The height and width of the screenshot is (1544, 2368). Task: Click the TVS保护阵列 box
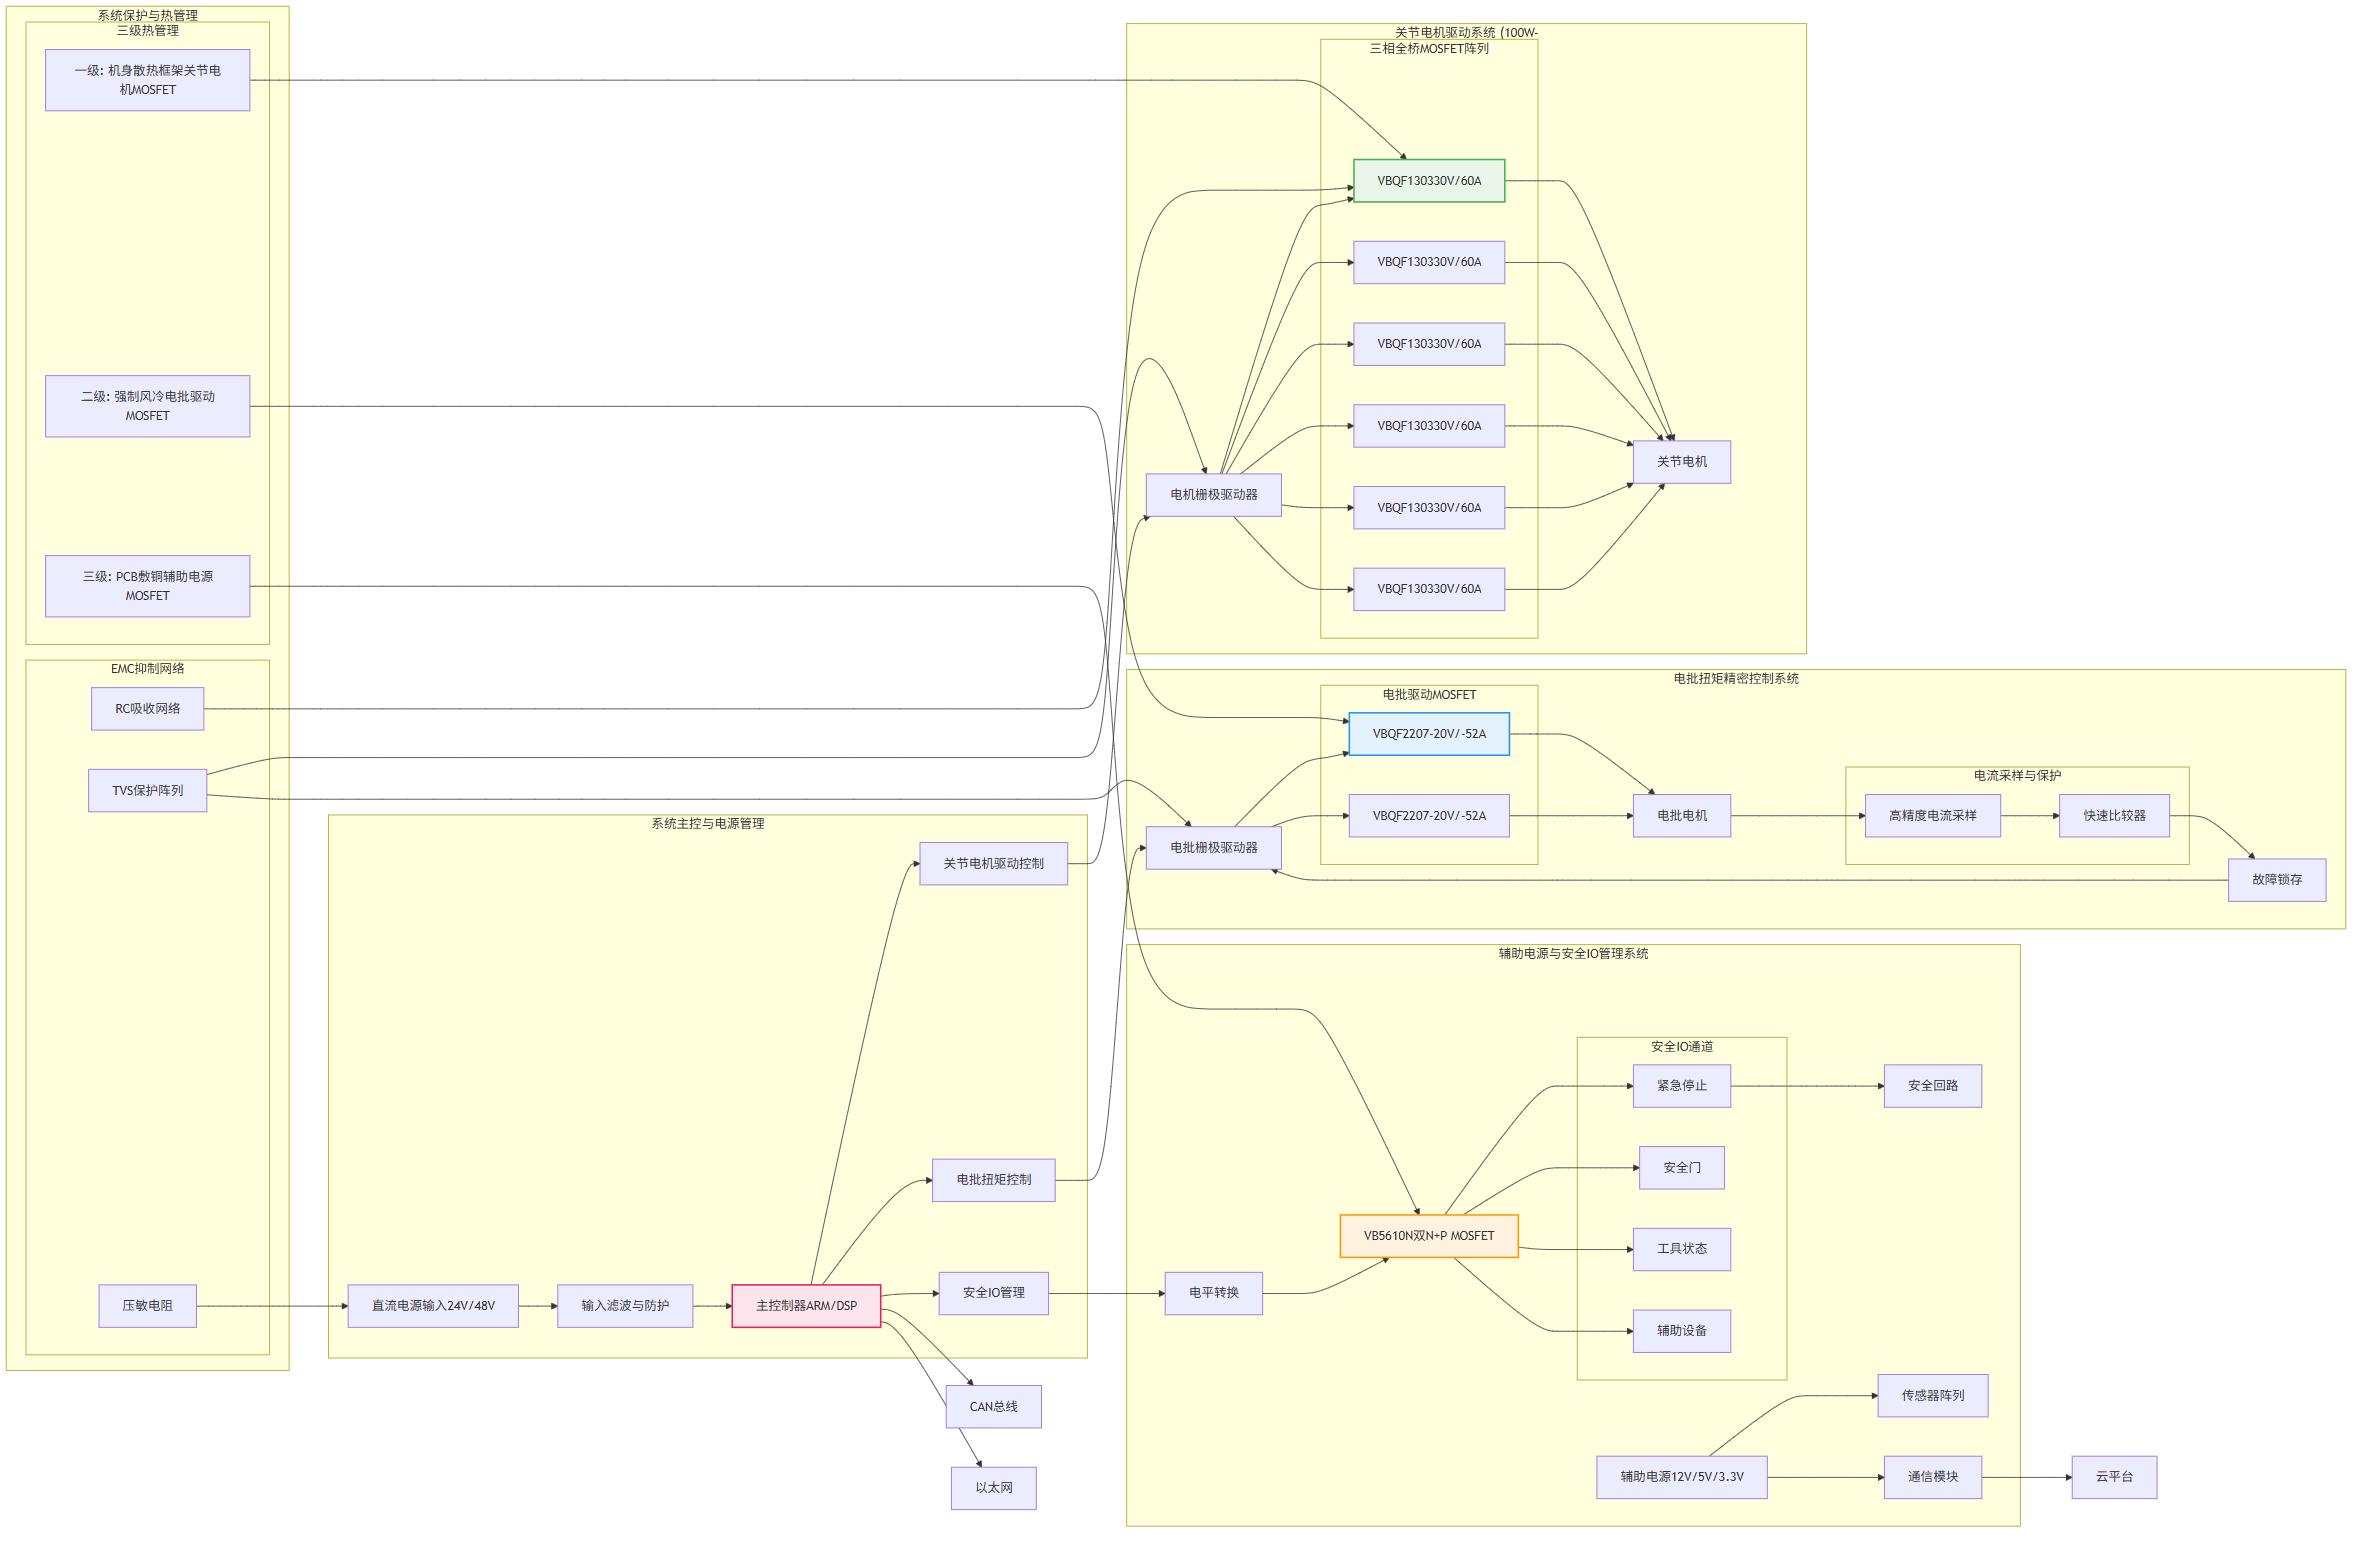(147, 790)
